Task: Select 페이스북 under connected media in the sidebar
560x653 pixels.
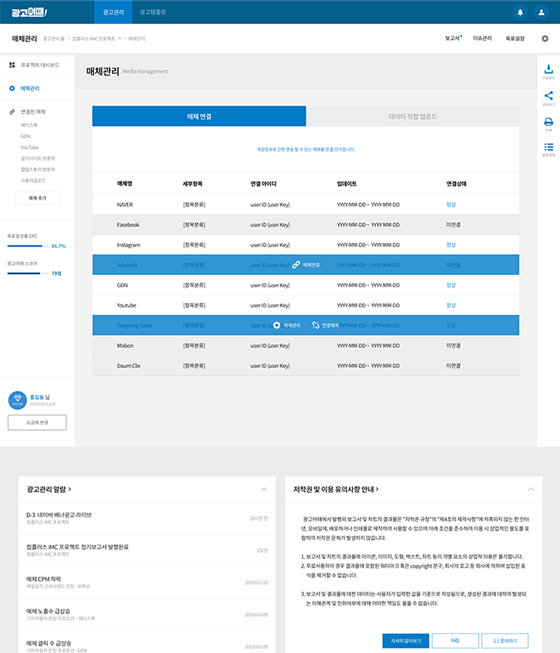Action: point(29,125)
